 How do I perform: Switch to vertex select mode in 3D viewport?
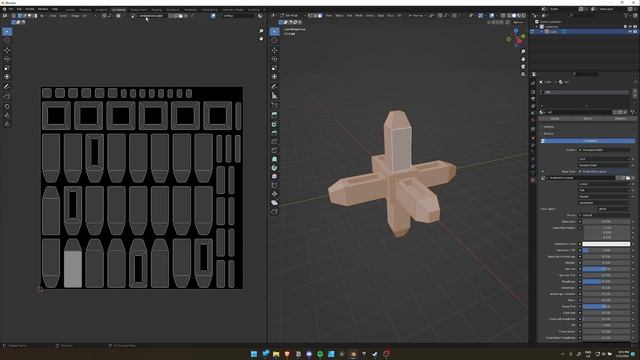pos(310,16)
